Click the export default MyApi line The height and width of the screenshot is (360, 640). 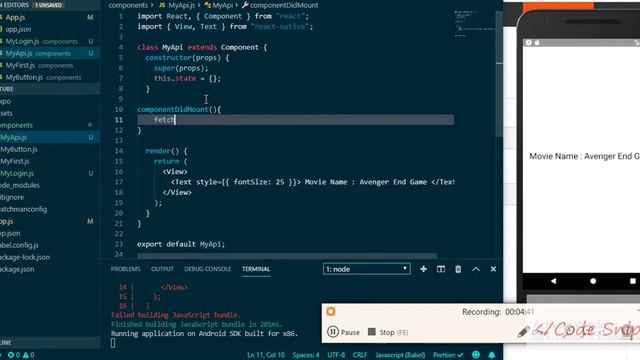click(x=181, y=244)
